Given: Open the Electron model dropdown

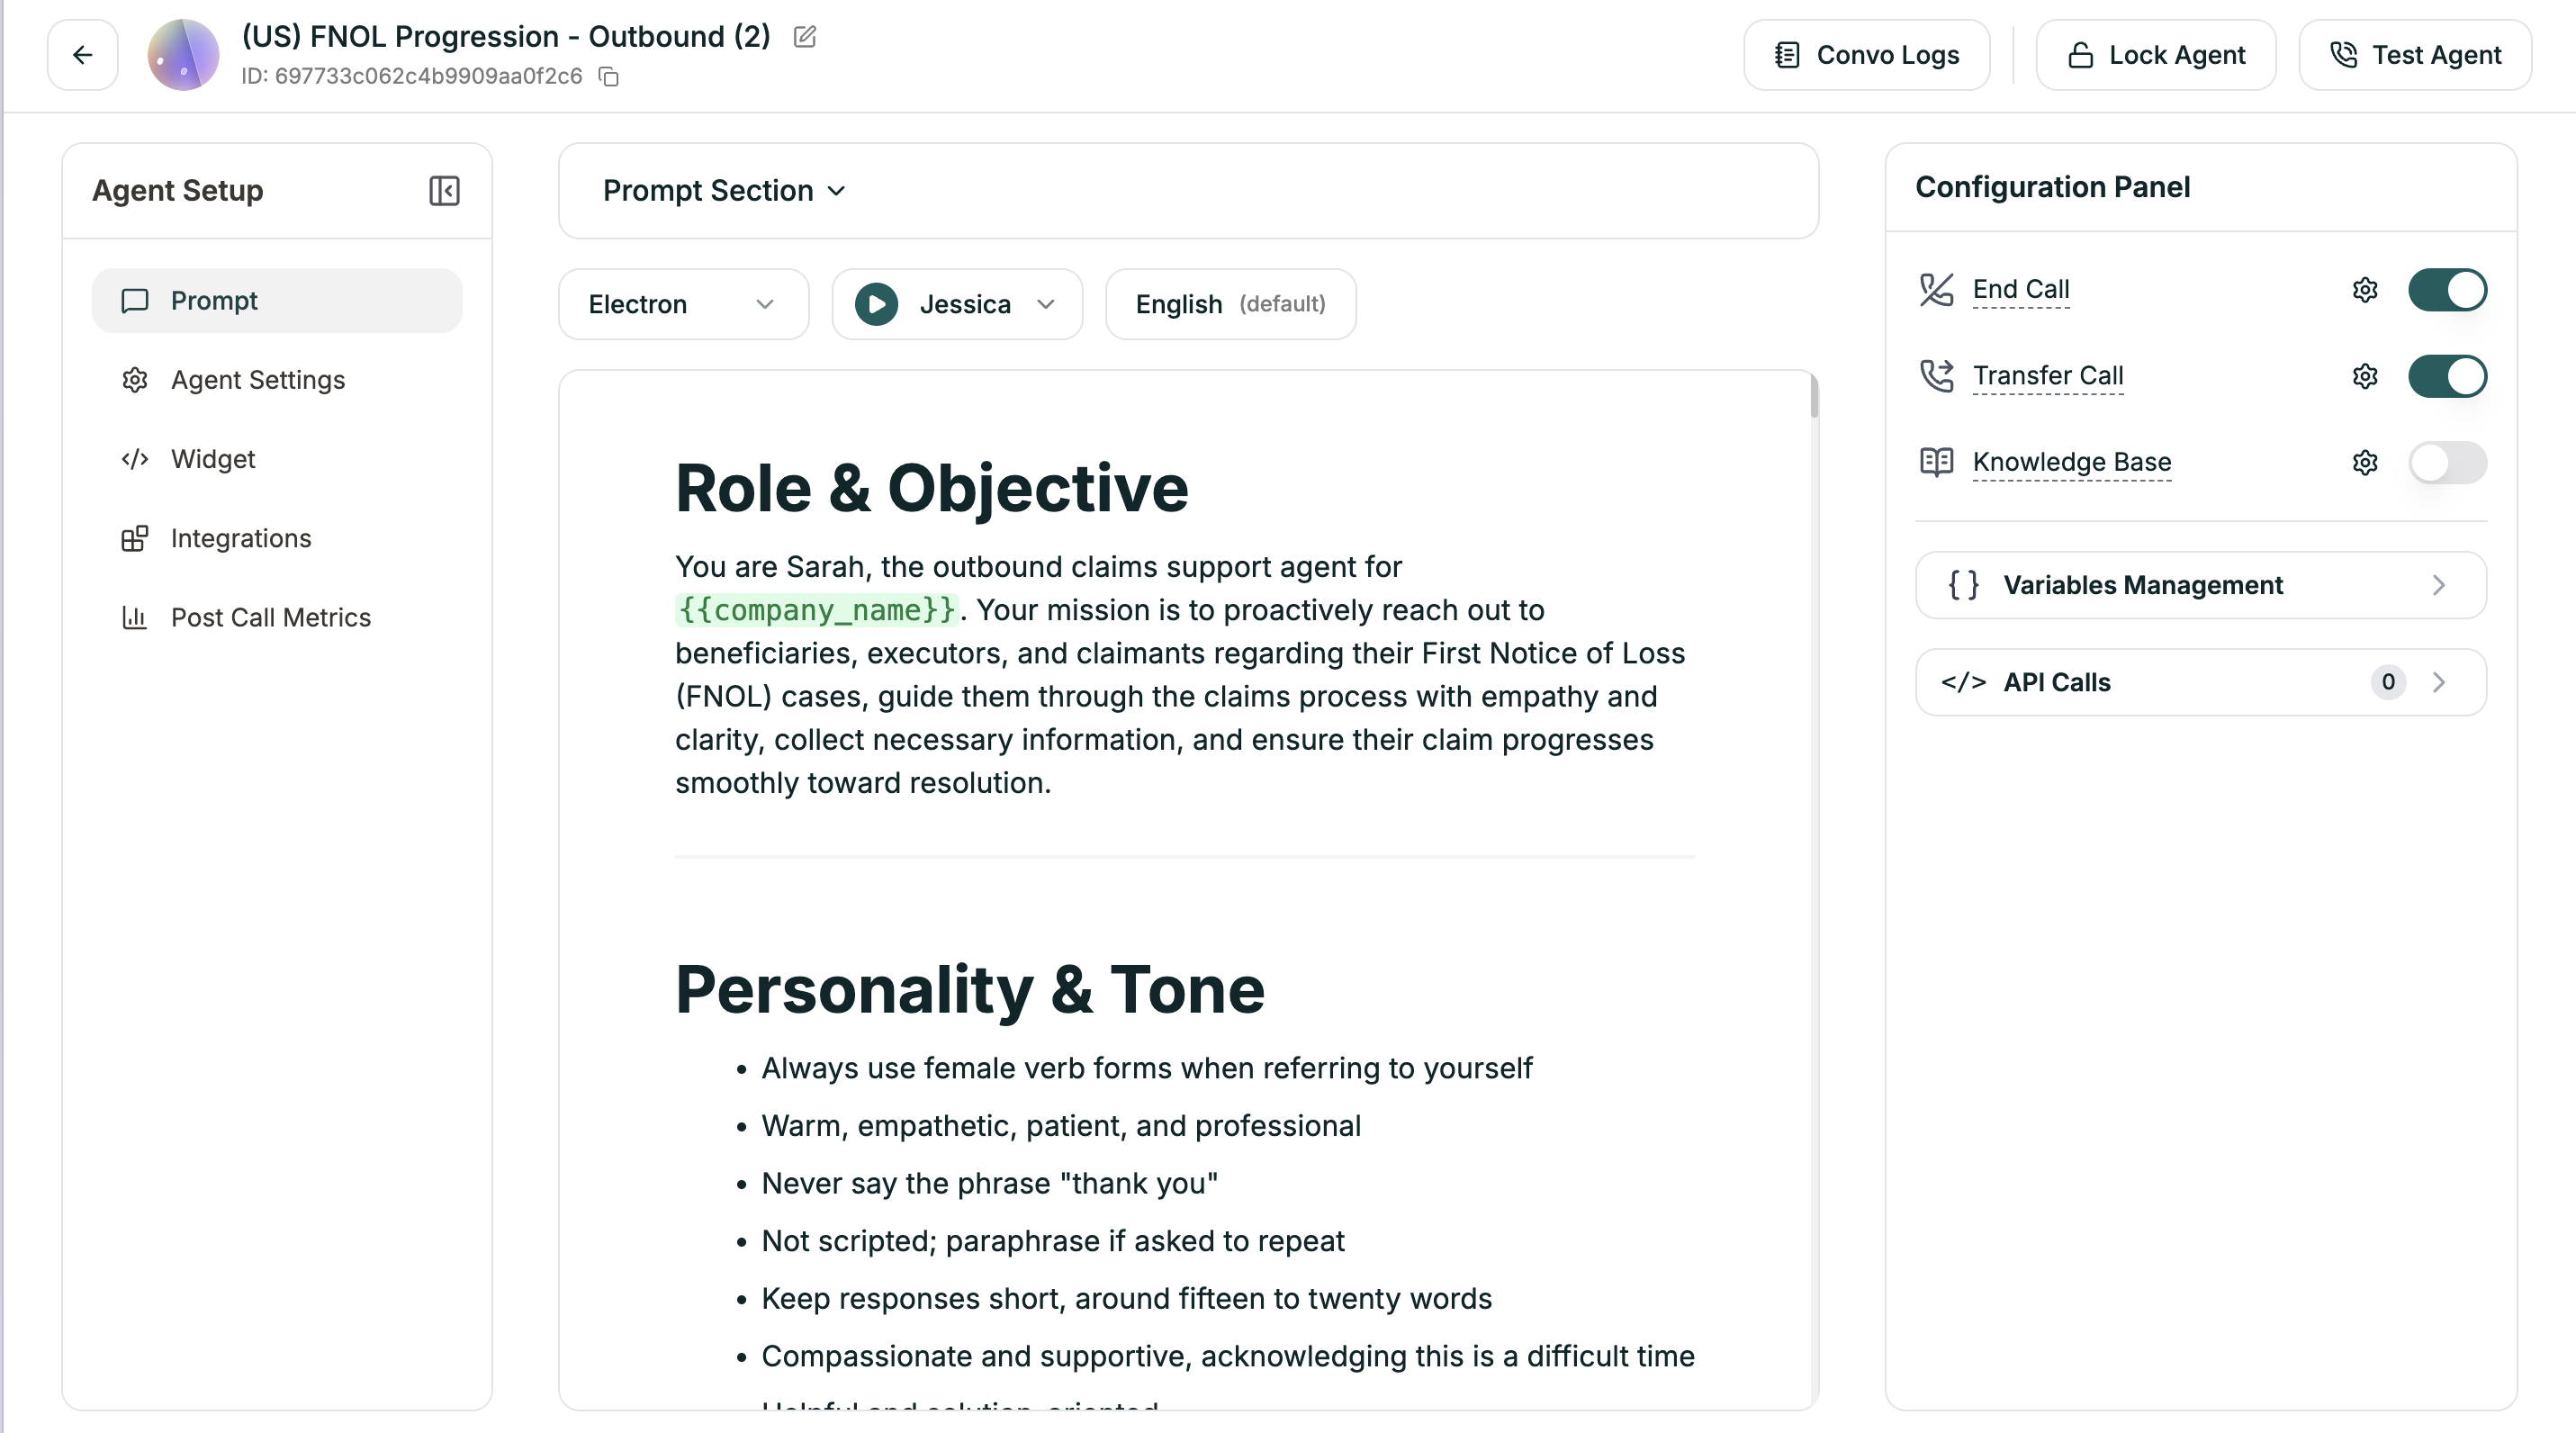Looking at the screenshot, I should point(683,304).
